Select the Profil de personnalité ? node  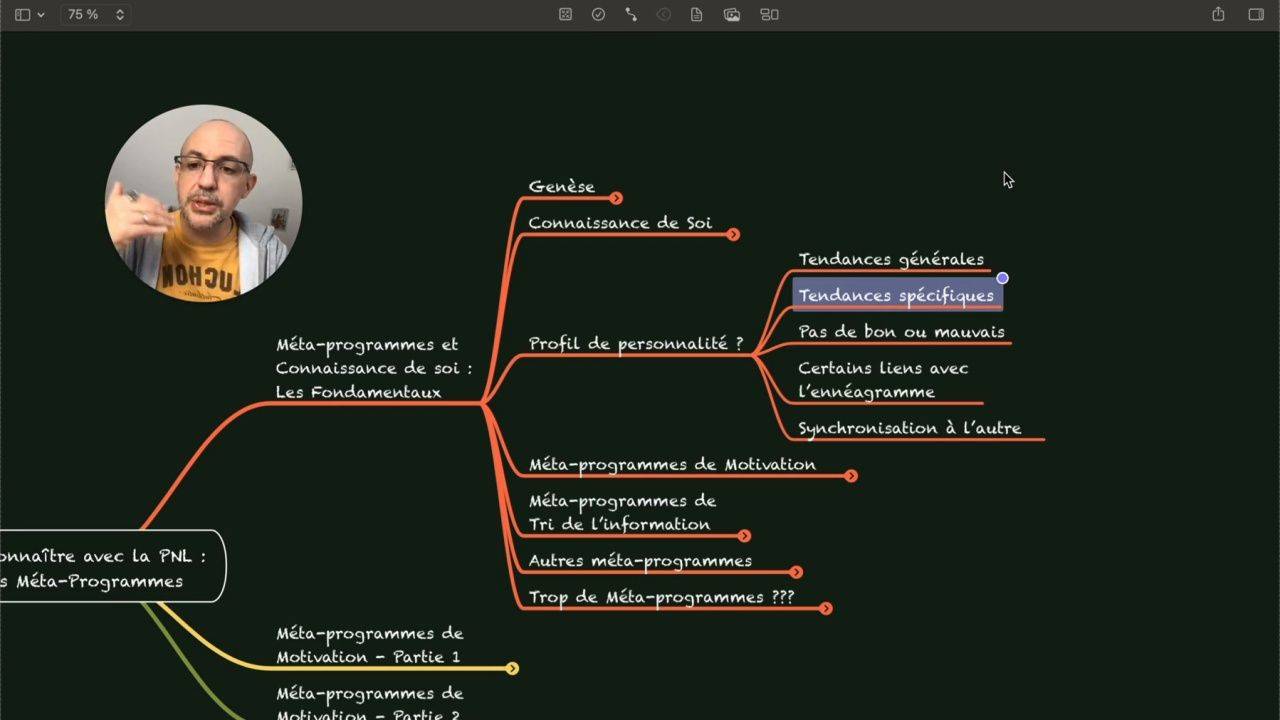636,343
